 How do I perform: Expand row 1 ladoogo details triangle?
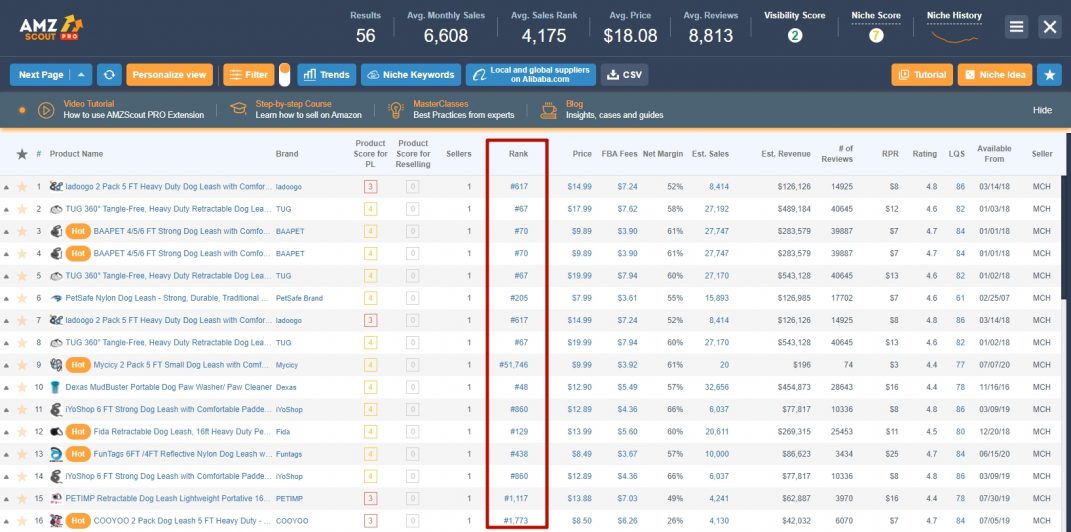coord(7,186)
